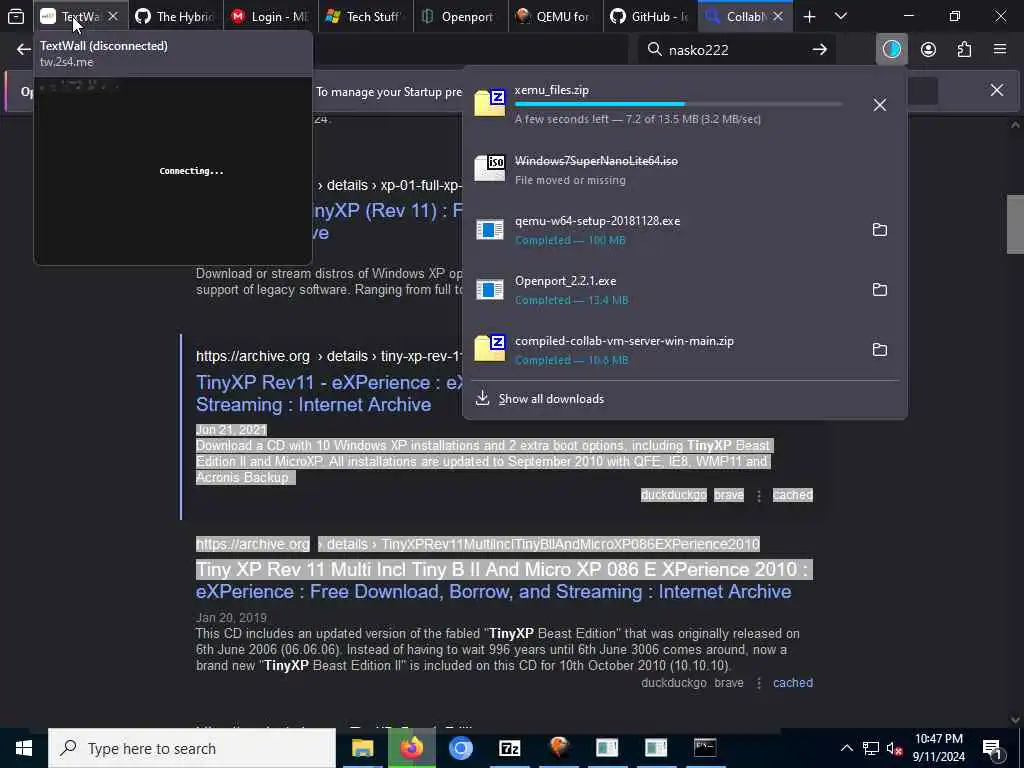This screenshot has width=1024, height=768.
Task: Click the highlighted brave source link
Action: tap(729, 494)
